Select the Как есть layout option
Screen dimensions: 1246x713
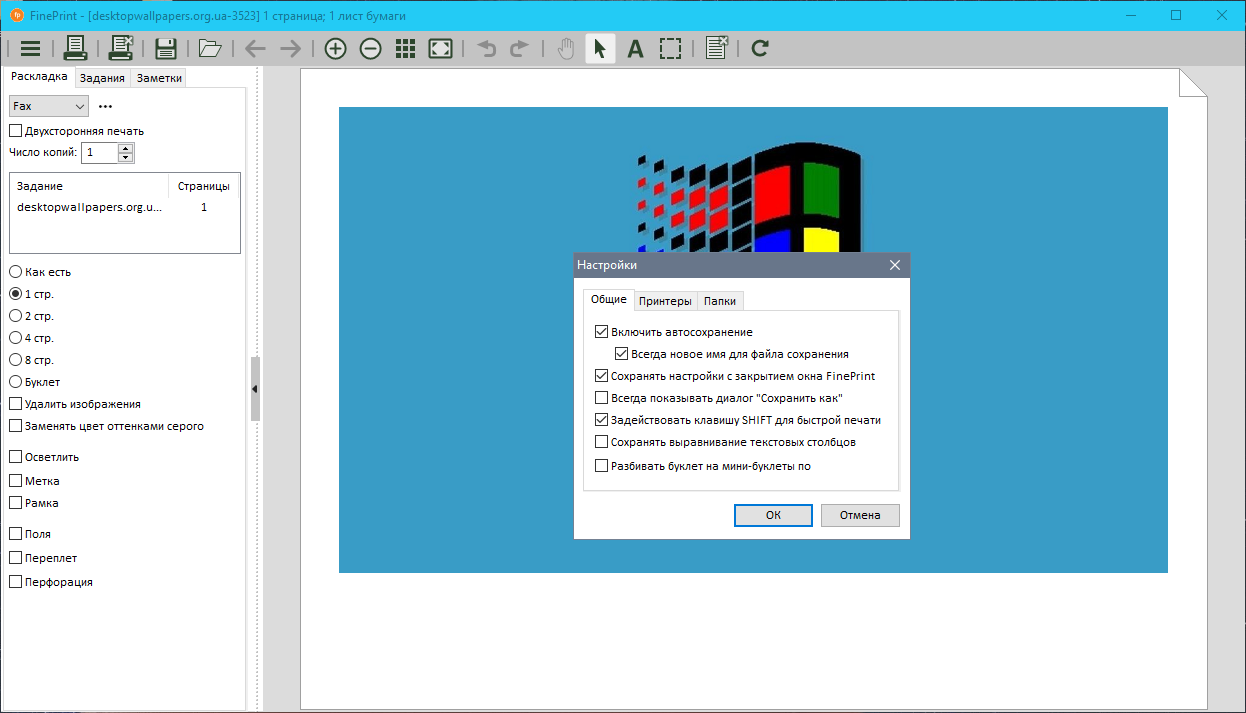click(x=40, y=272)
